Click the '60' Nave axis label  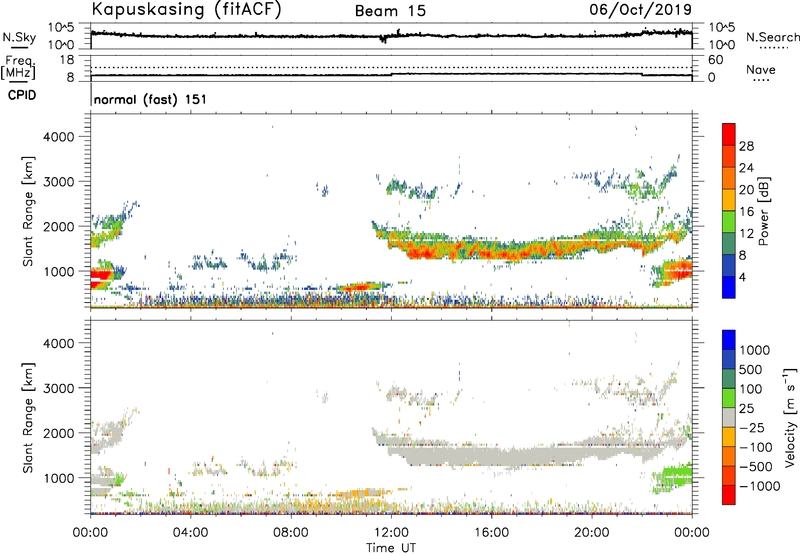click(715, 60)
